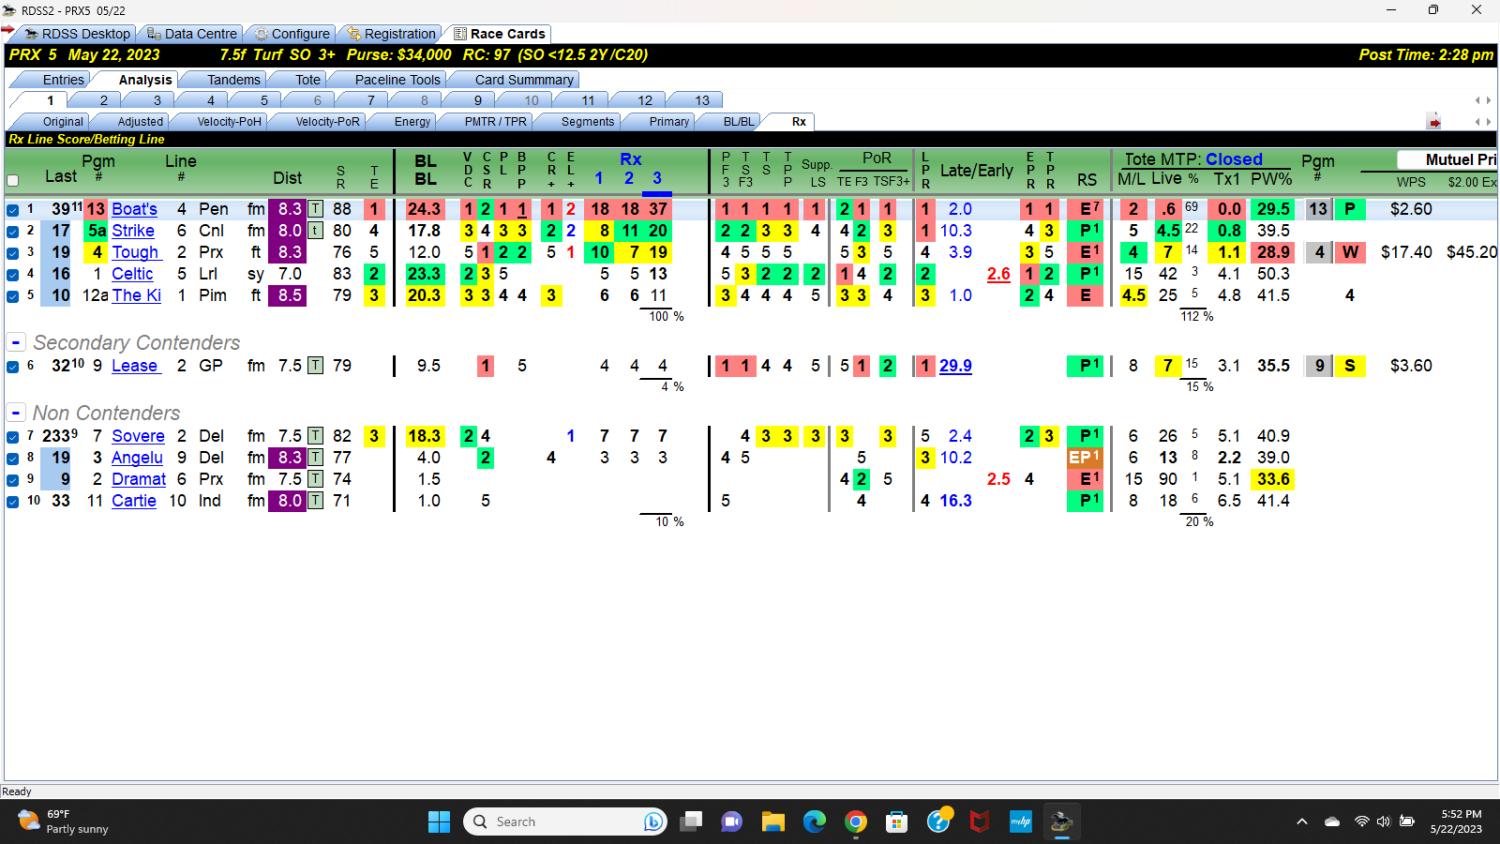Show hidden system tray icons
1500x844 pixels.
(x=1302, y=822)
